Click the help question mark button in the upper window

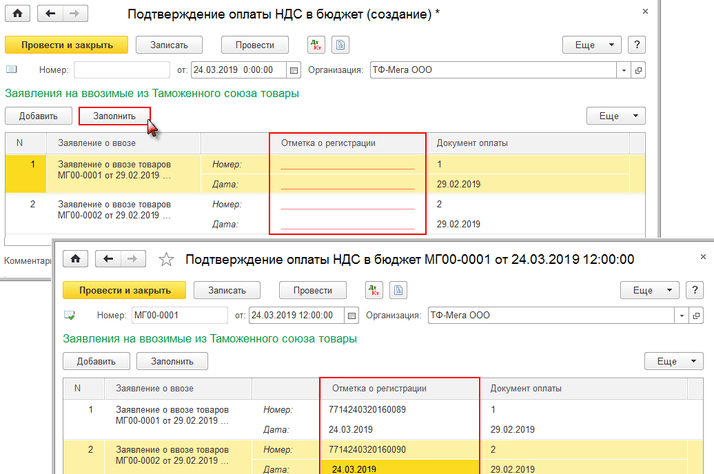pos(636,45)
